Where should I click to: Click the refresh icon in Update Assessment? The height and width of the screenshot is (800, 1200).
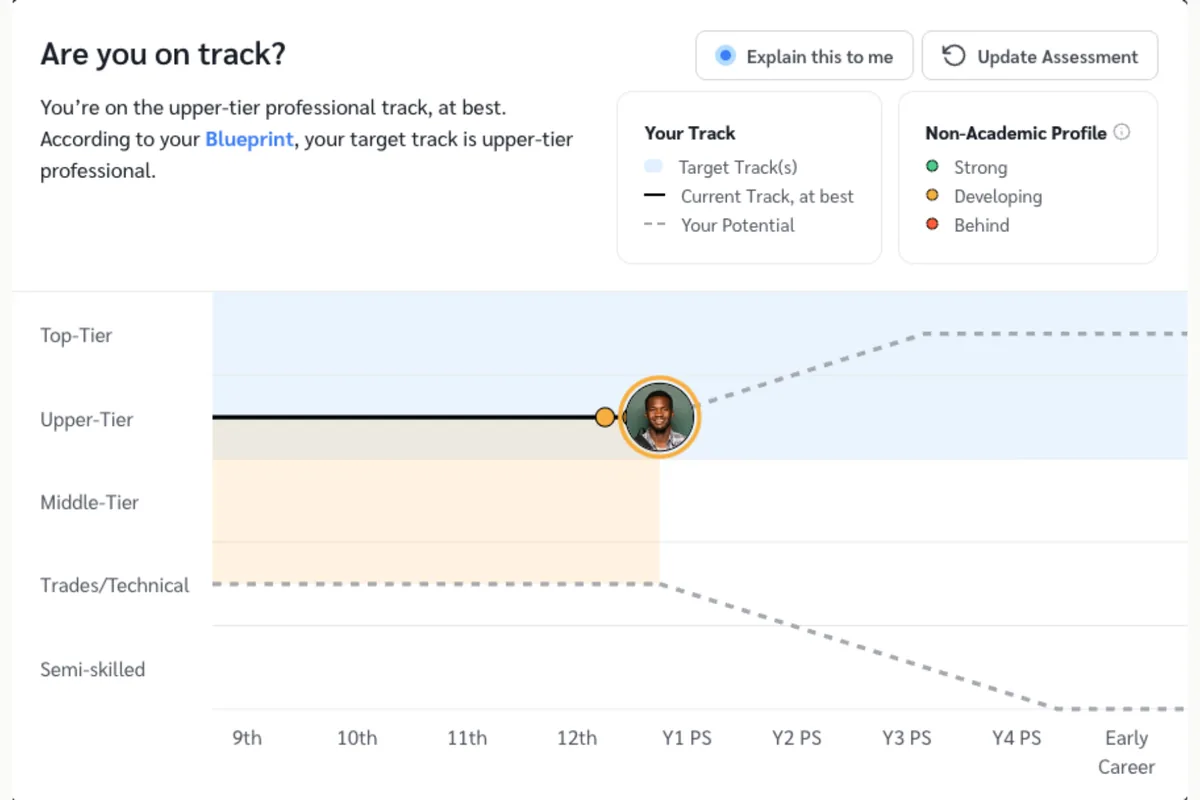954,56
